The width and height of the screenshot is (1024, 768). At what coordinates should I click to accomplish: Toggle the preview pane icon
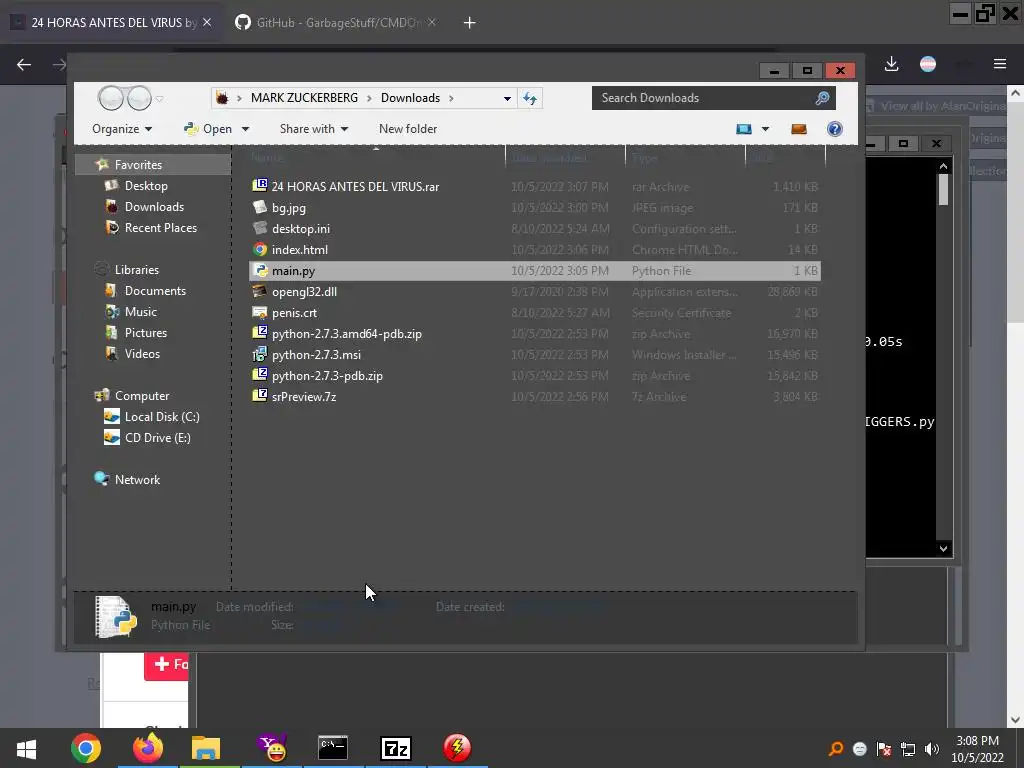click(799, 129)
